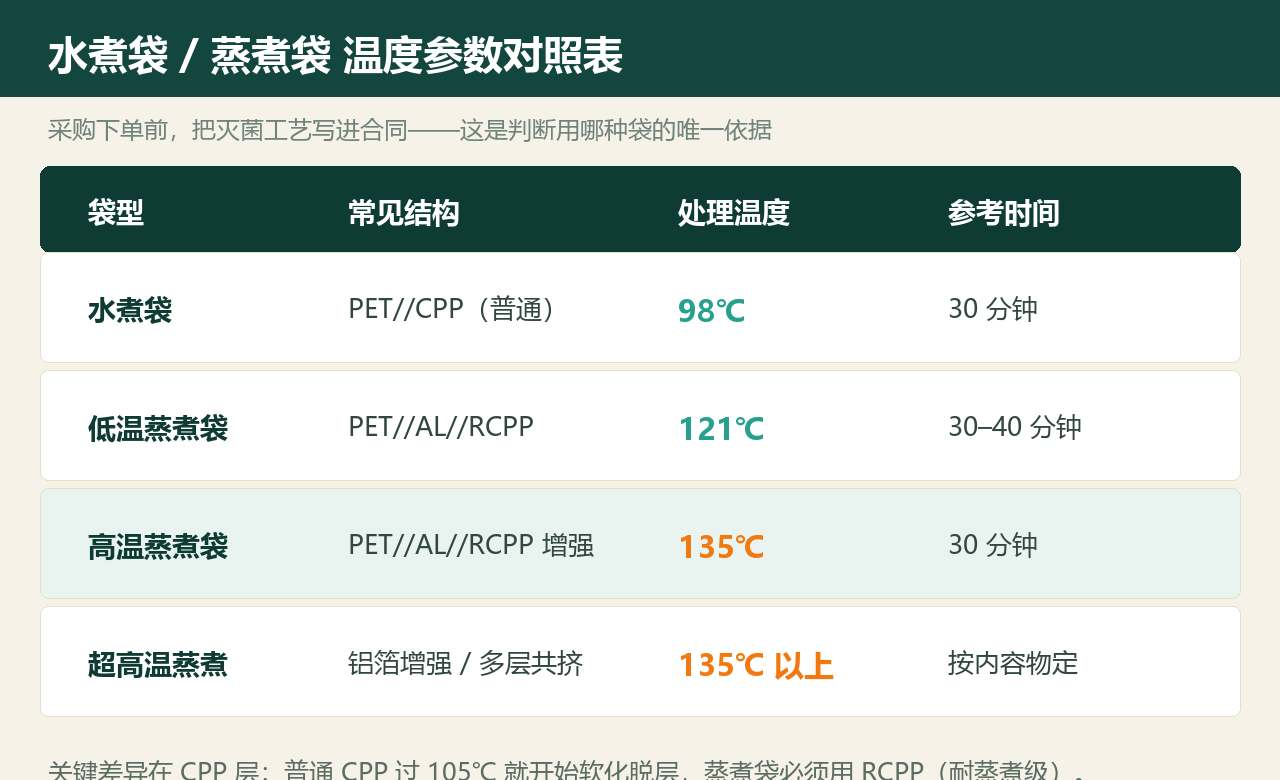Image resolution: width=1280 pixels, height=780 pixels.
Task: Click the 铝箔增强 / 多层共挤 structure cell
Action: pos(466,663)
